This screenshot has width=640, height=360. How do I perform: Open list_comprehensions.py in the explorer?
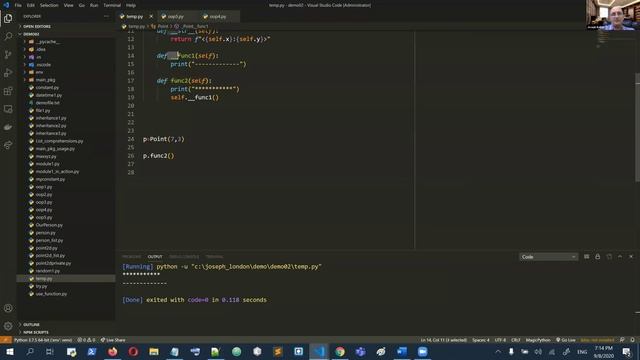(x=66, y=141)
